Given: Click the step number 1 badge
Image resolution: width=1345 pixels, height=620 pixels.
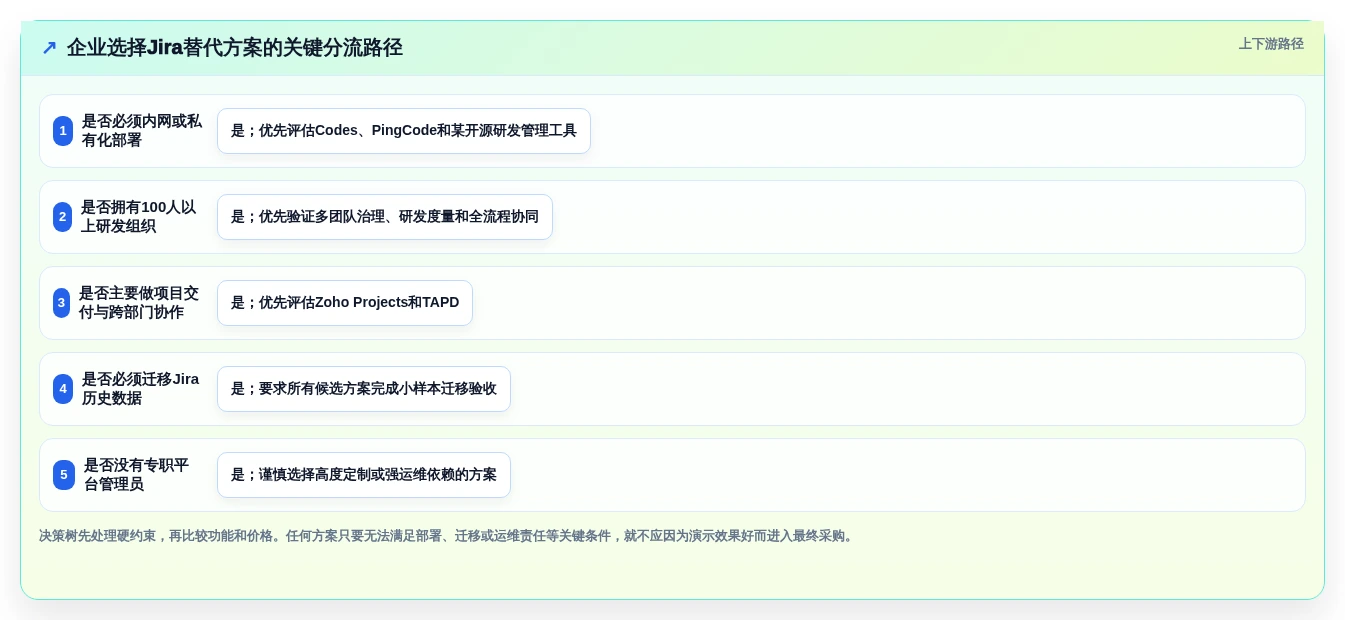Looking at the screenshot, I should click(x=63, y=131).
